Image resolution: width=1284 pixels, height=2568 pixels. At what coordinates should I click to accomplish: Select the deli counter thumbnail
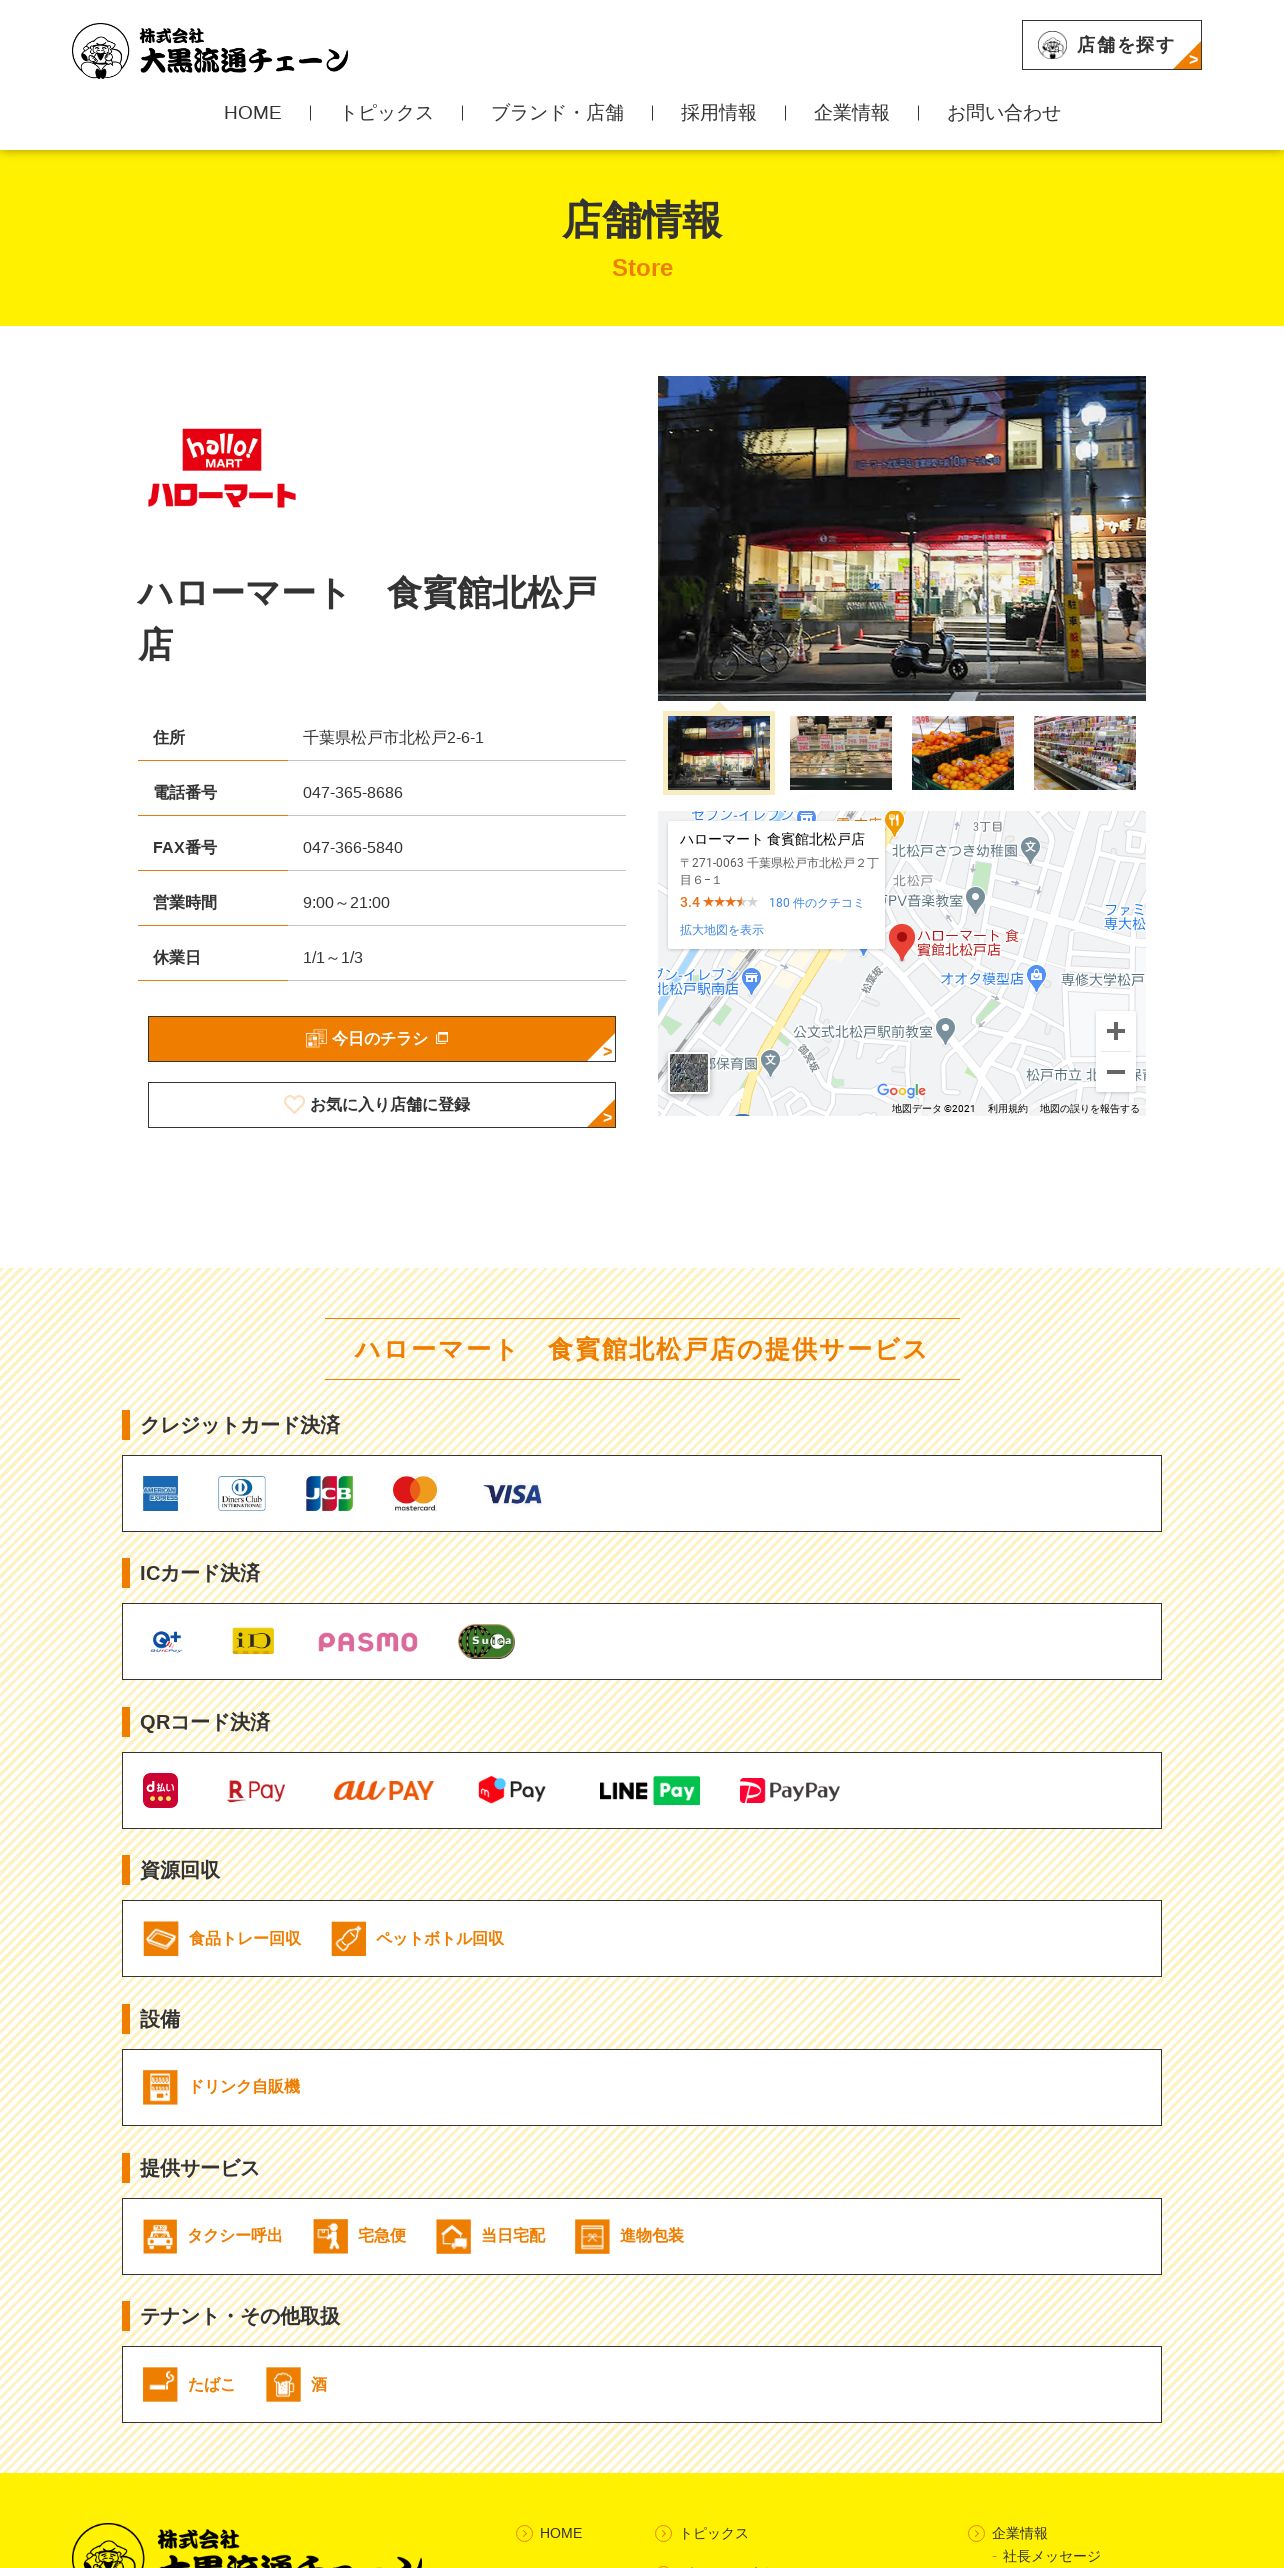(x=841, y=753)
